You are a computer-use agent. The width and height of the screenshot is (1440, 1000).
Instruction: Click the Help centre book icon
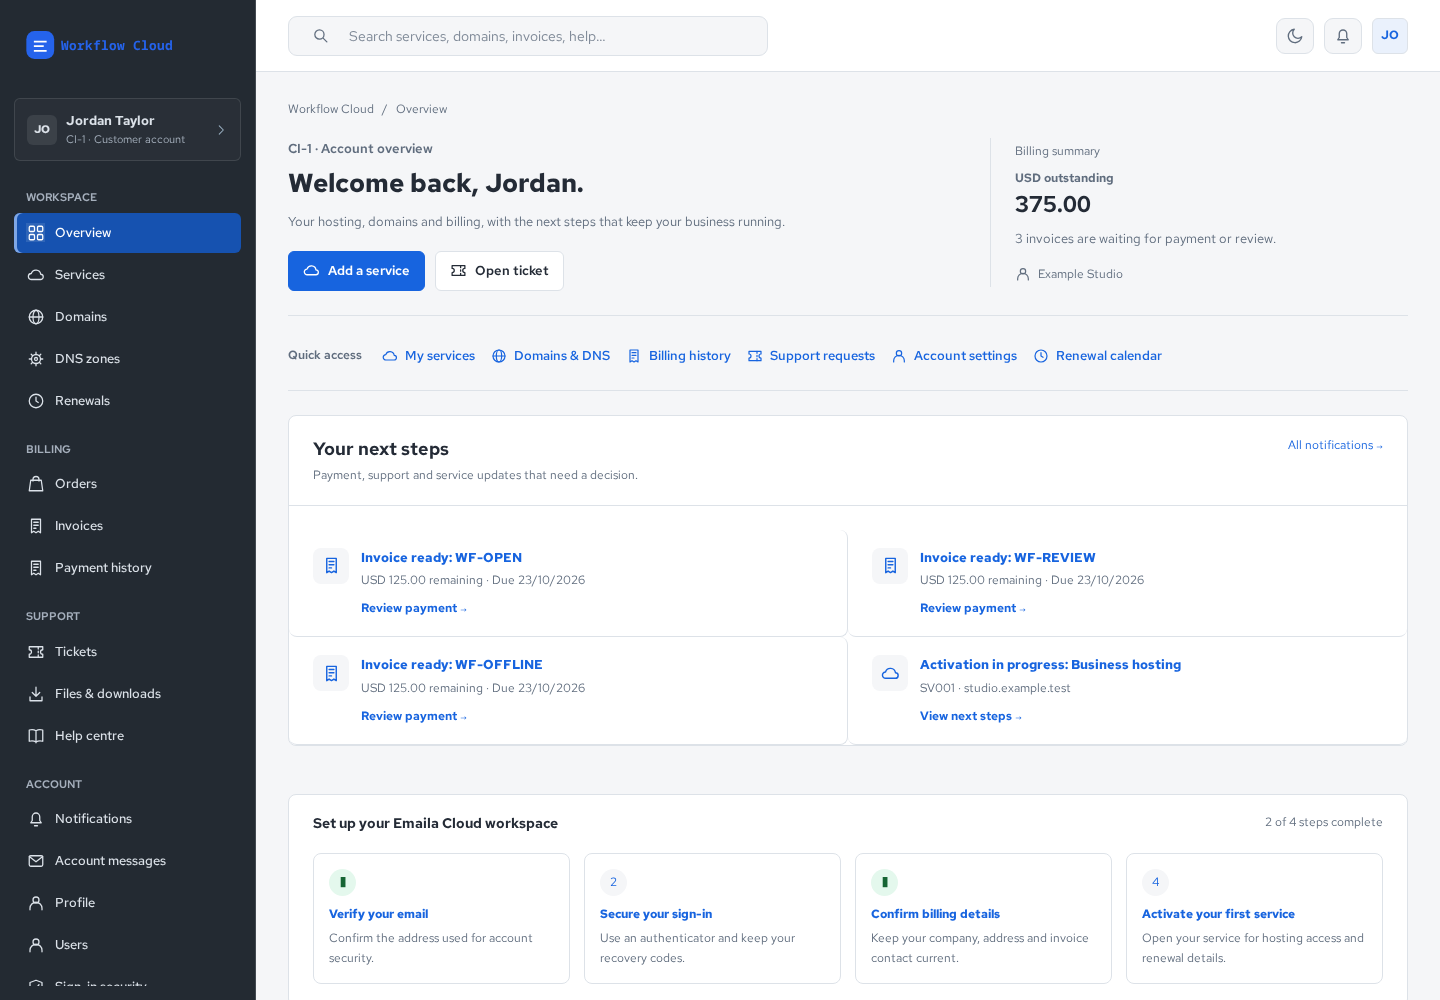[36, 736]
